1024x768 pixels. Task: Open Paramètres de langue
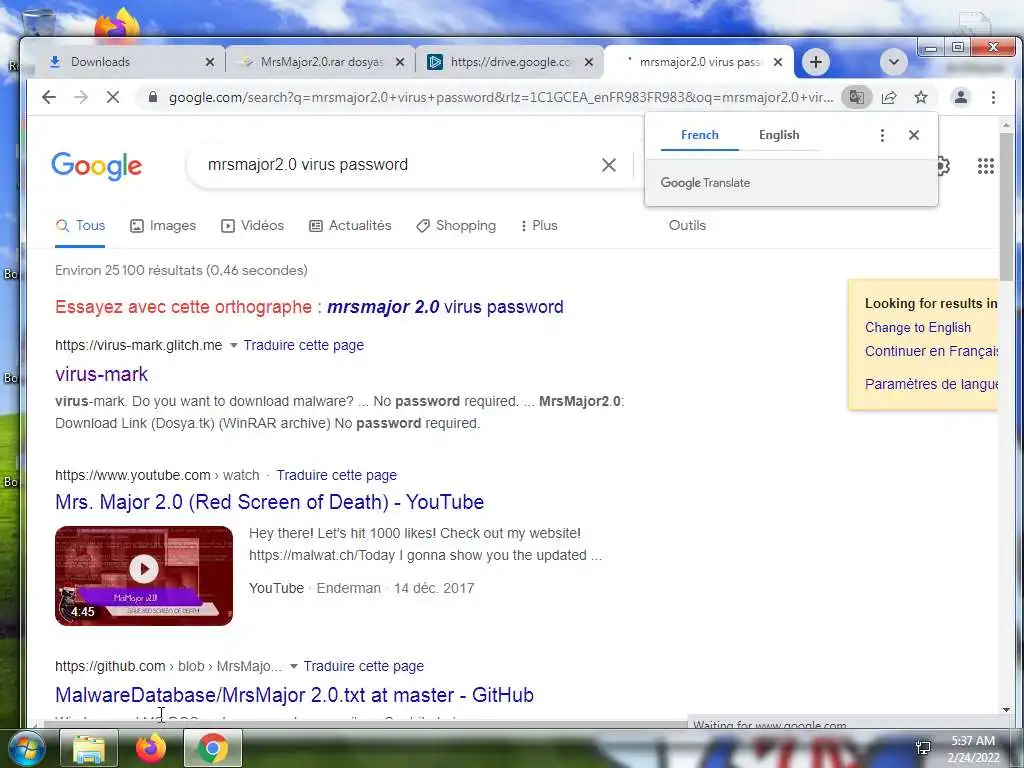931,384
